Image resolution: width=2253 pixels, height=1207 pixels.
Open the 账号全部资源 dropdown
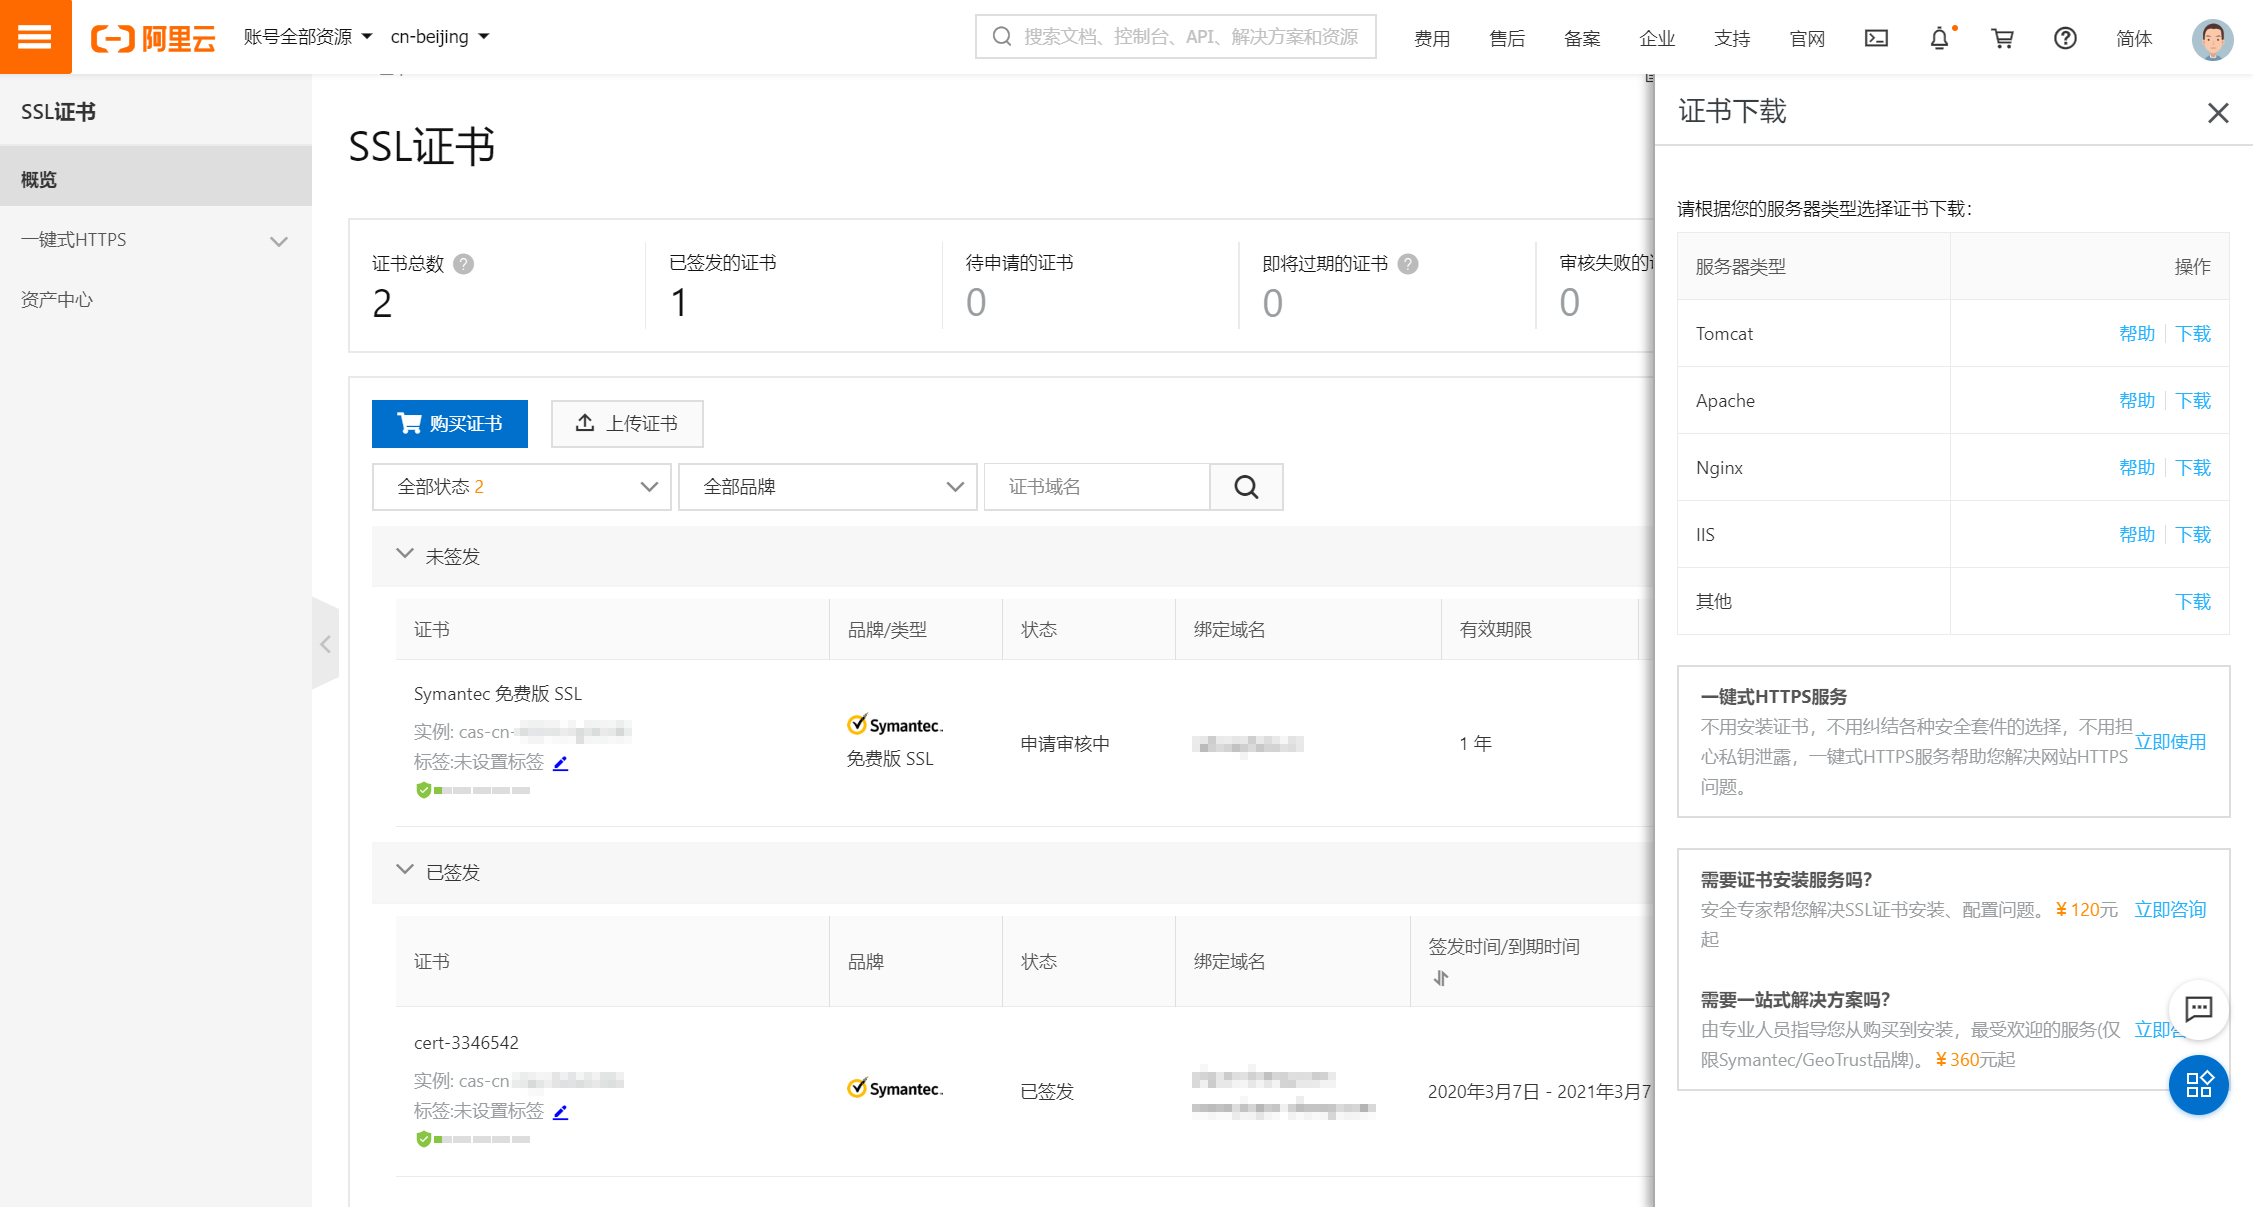(308, 37)
